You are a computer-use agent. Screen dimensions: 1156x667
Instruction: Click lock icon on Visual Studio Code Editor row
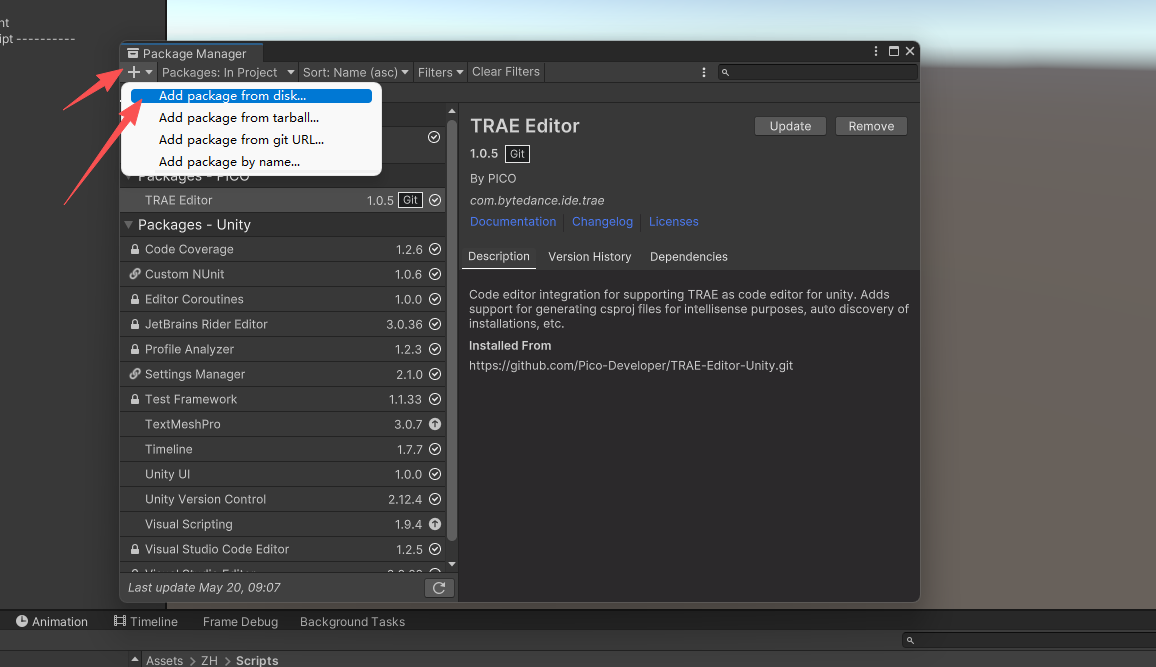tap(135, 549)
